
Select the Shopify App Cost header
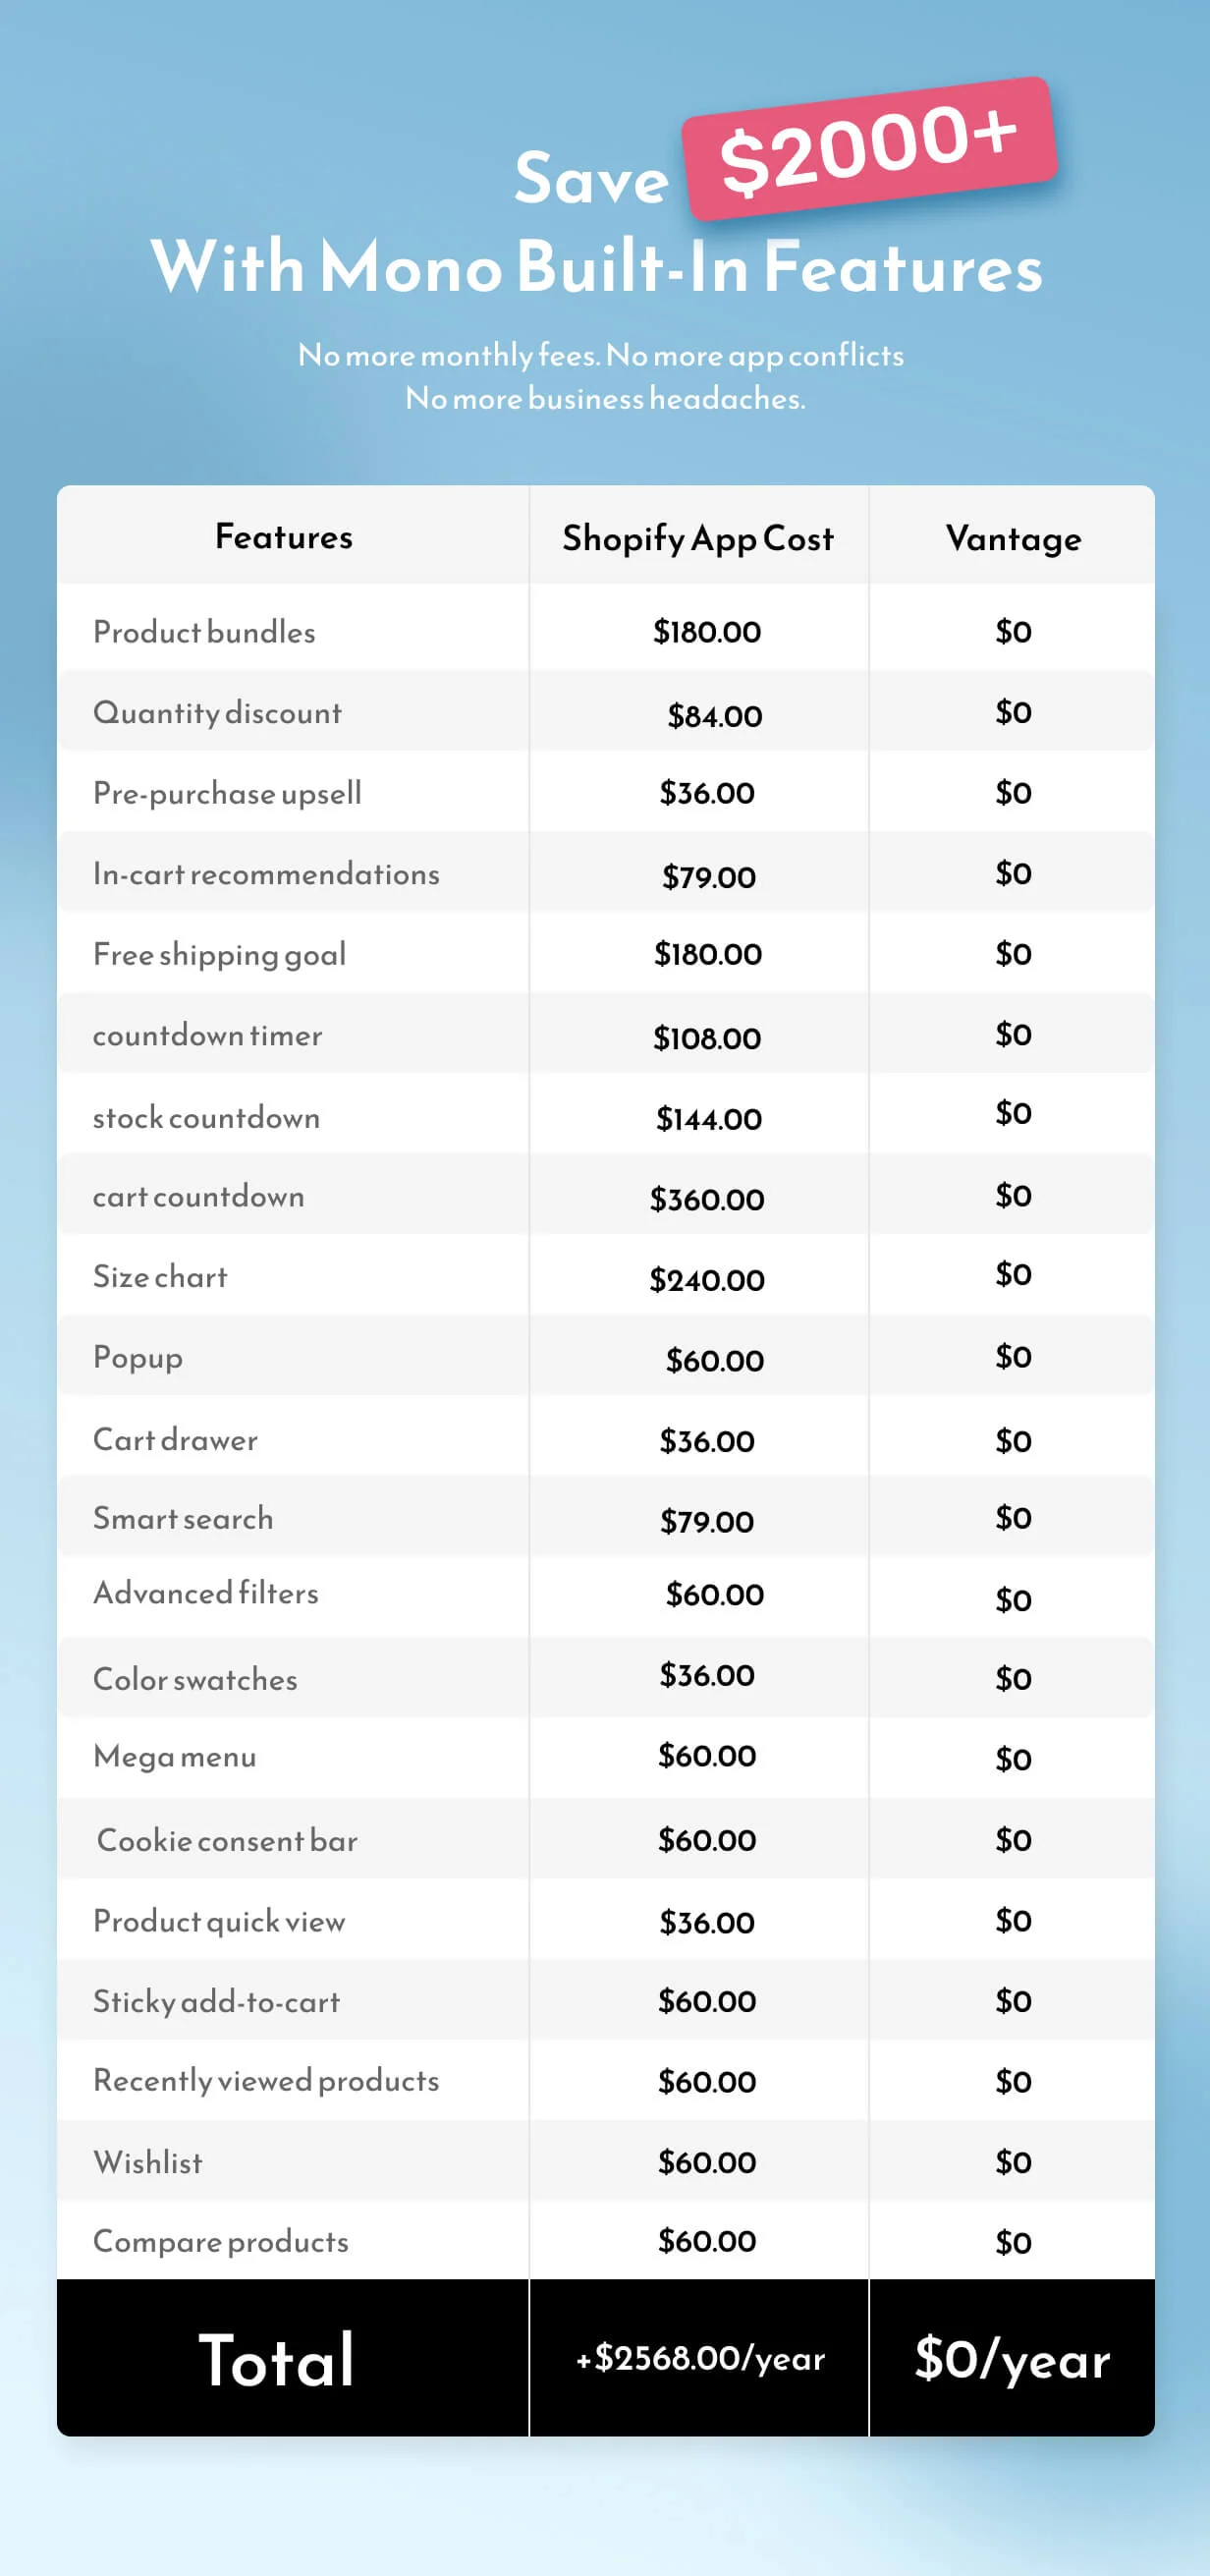698,538
